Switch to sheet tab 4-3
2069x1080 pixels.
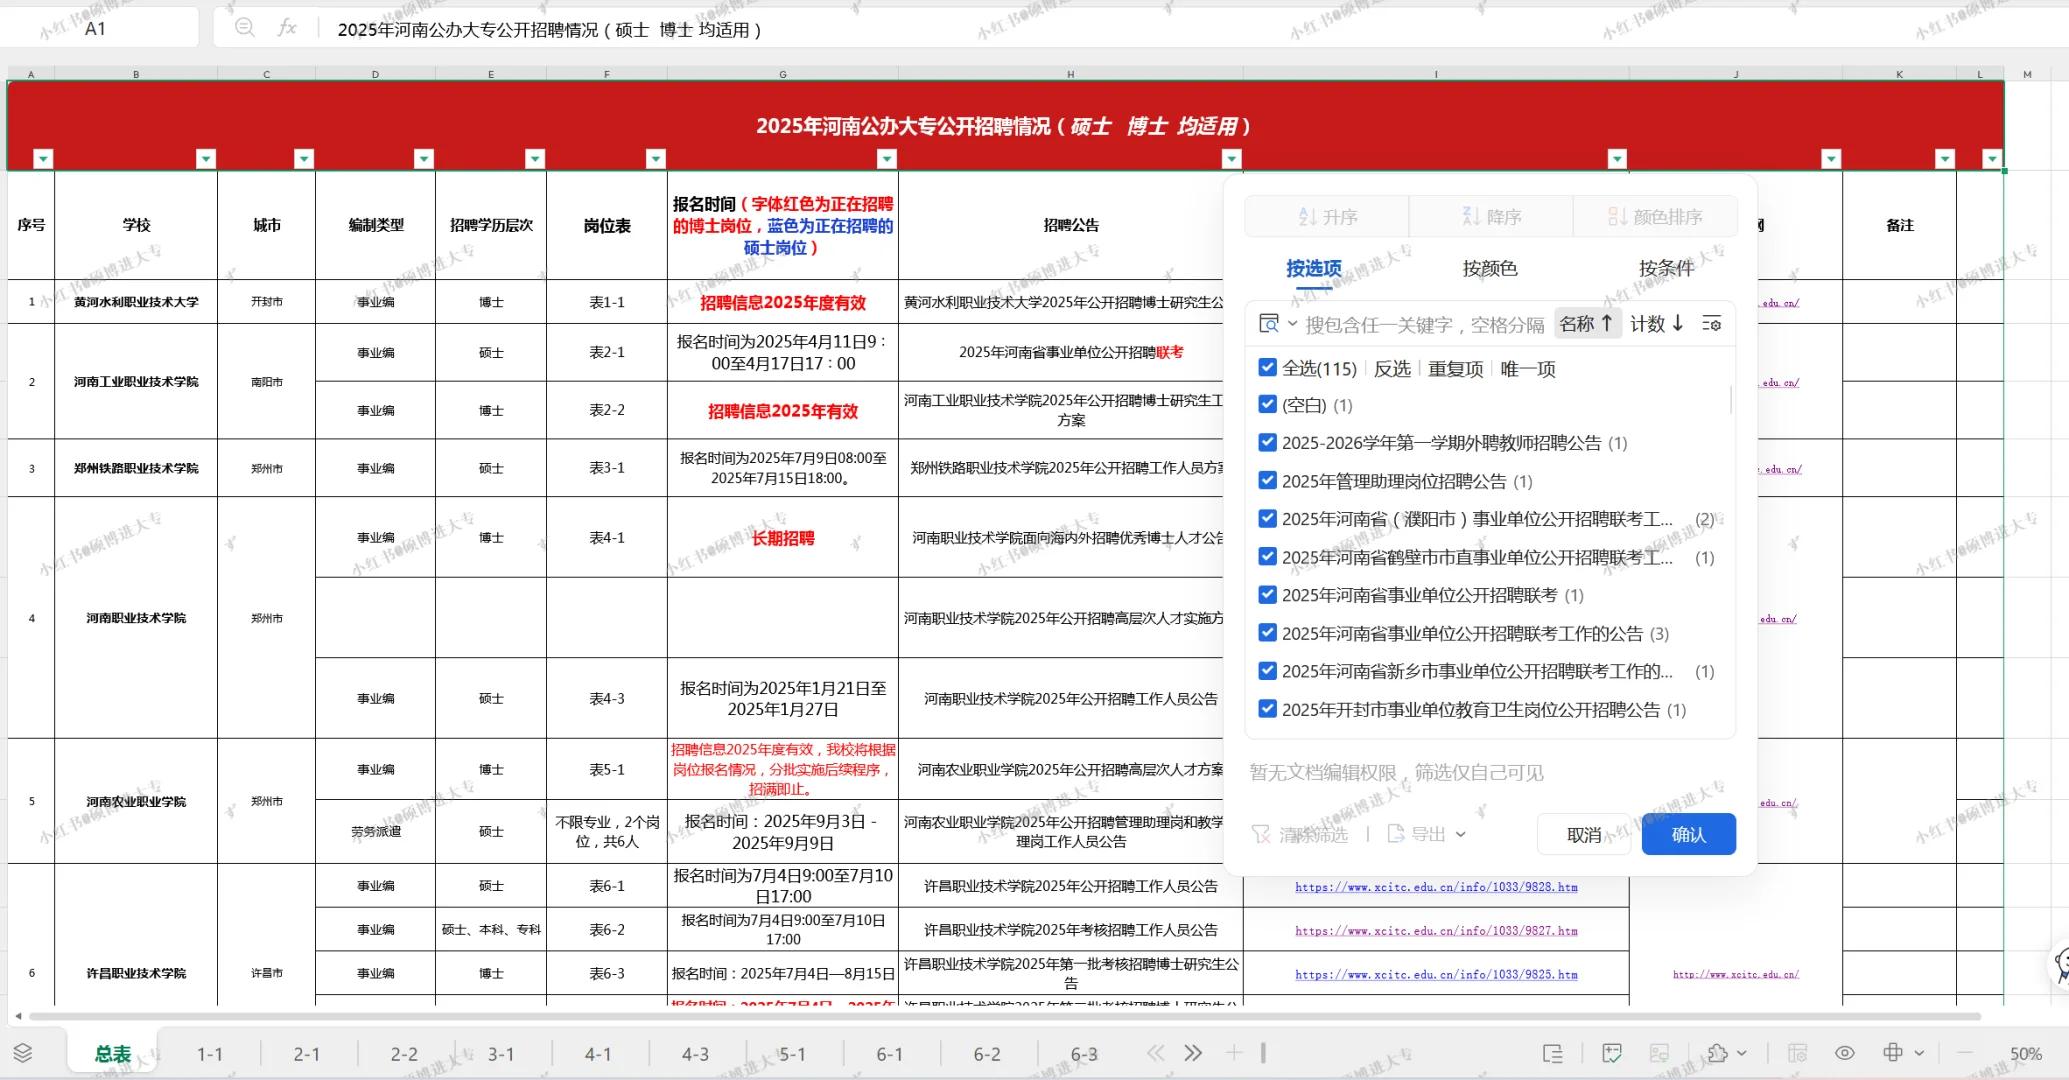[695, 1054]
